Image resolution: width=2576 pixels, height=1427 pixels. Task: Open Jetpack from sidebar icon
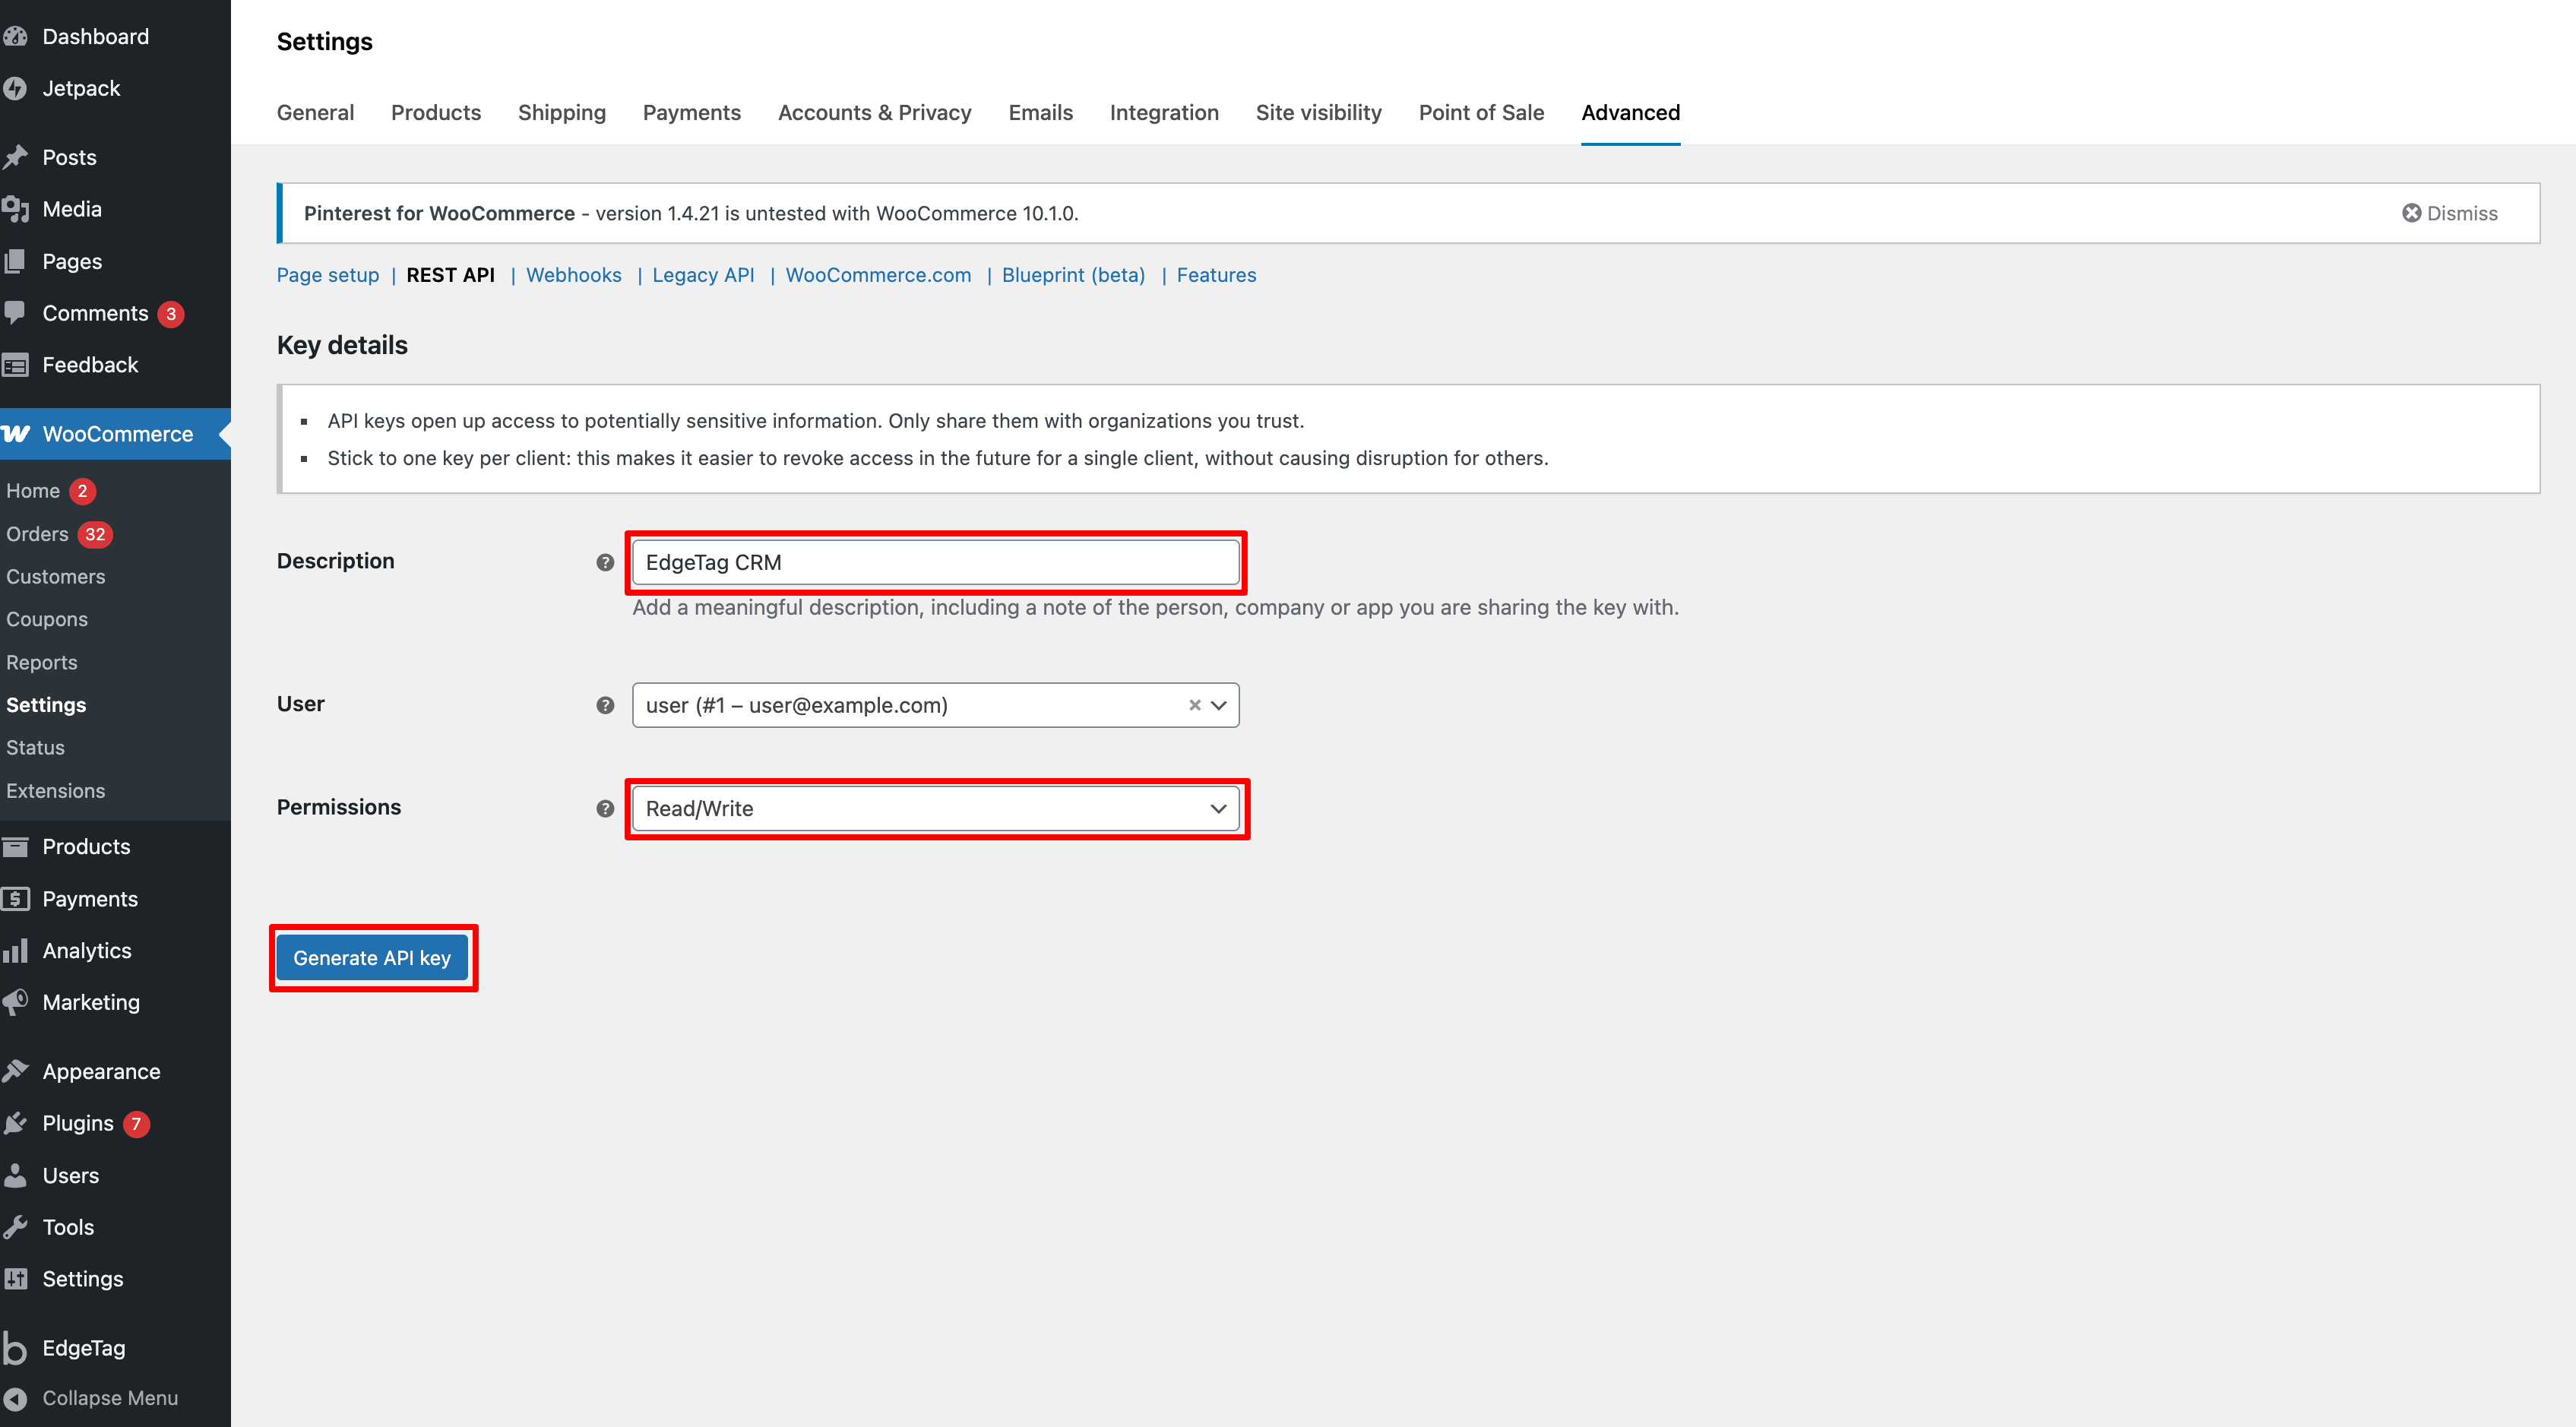tap(15, 88)
